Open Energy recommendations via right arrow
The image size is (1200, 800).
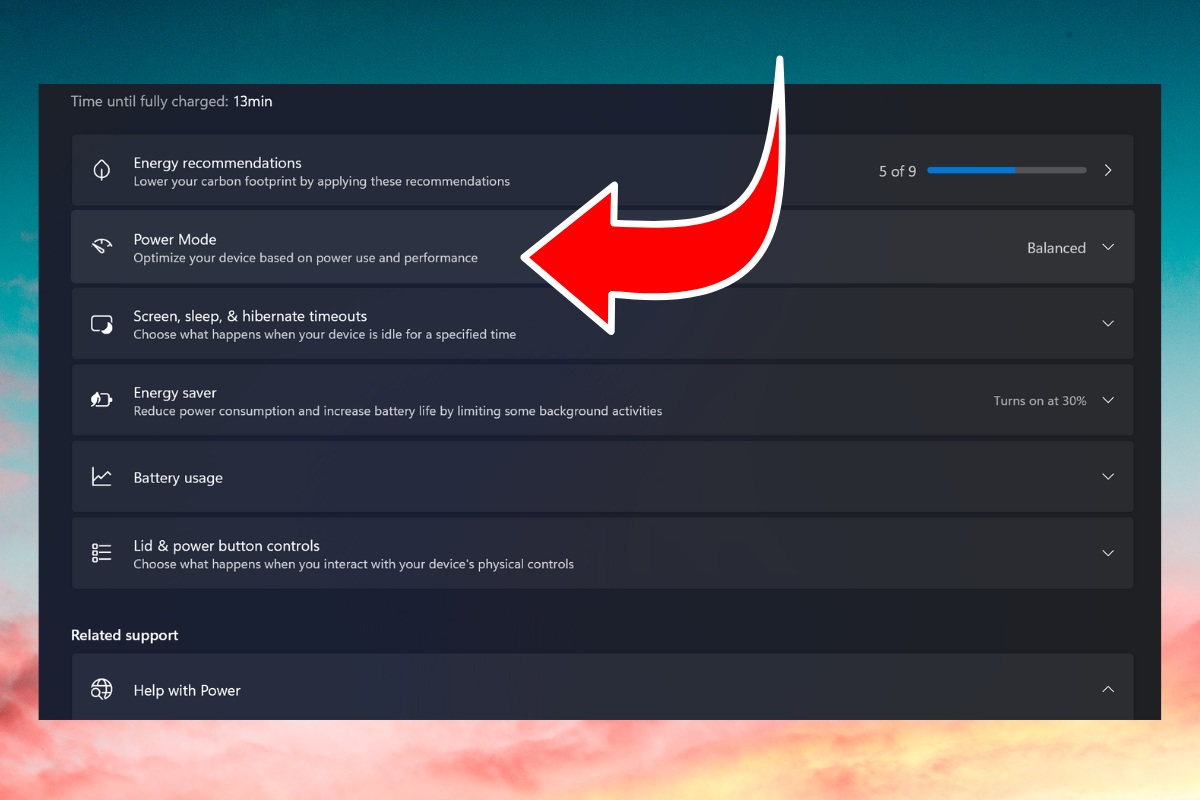(1108, 170)
